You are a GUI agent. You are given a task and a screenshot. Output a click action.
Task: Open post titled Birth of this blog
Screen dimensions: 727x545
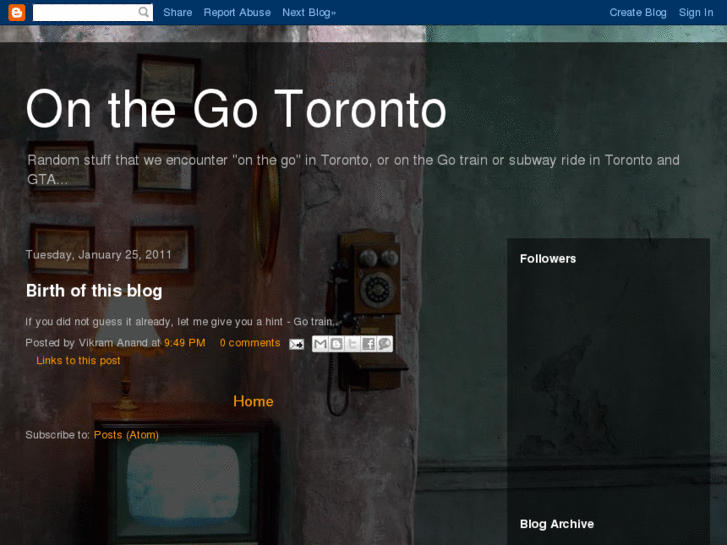pyautogui.click(x=94, y=291)
